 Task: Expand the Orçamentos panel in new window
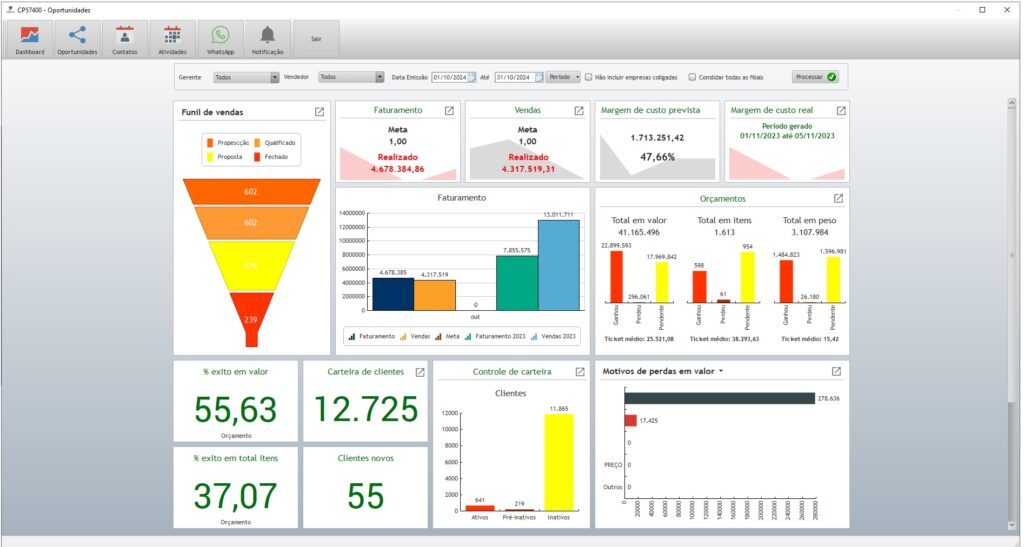point(839,199)
